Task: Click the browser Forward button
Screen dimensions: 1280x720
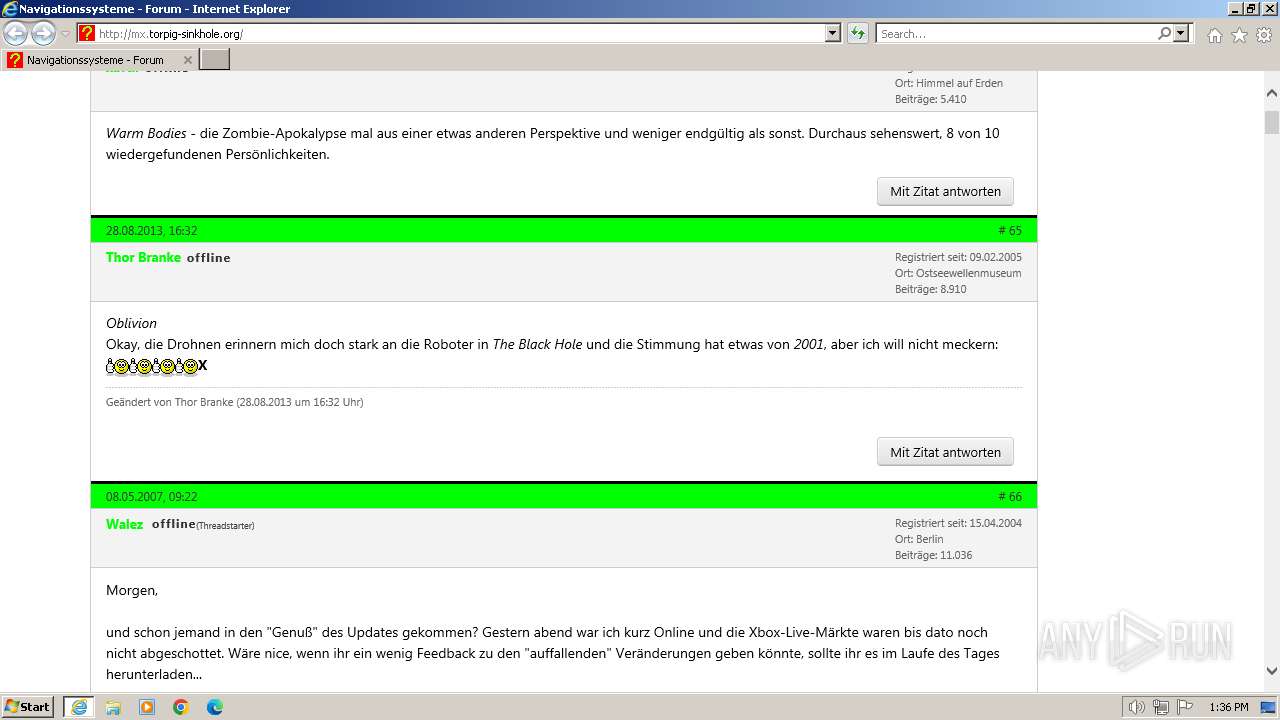Action: (43, 34)
